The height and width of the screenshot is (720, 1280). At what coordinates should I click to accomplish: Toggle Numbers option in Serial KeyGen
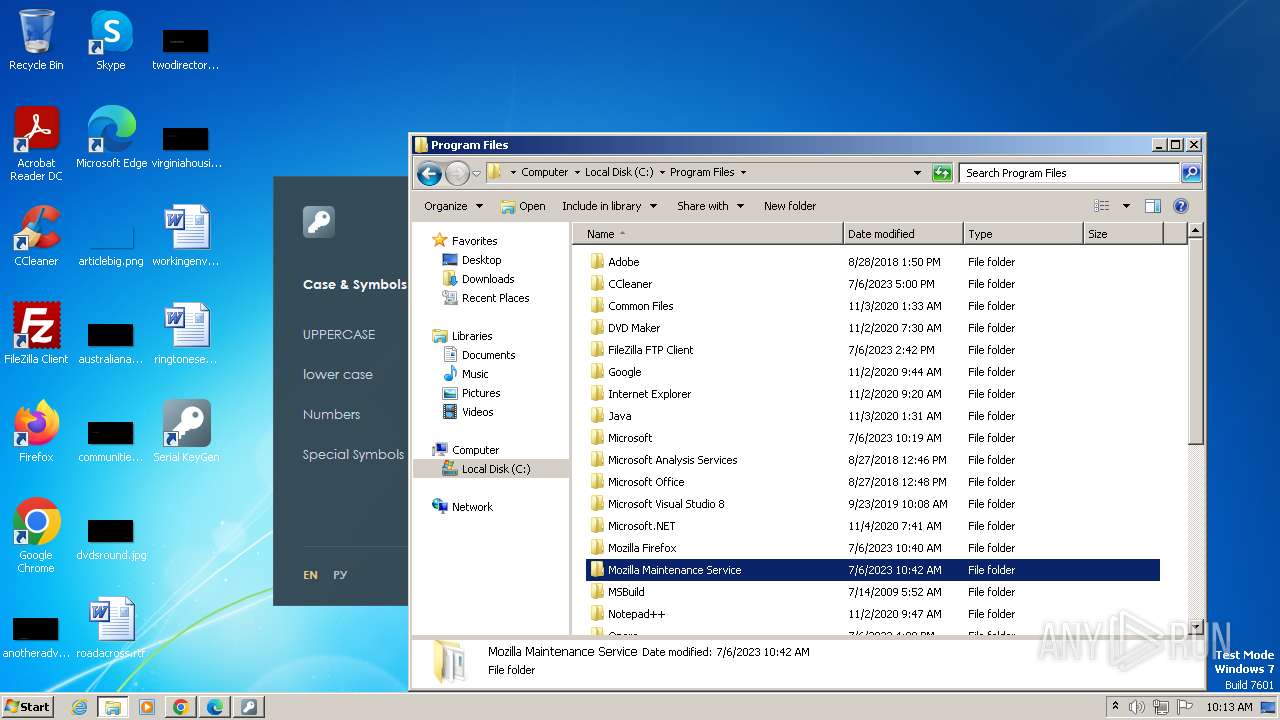331,415
